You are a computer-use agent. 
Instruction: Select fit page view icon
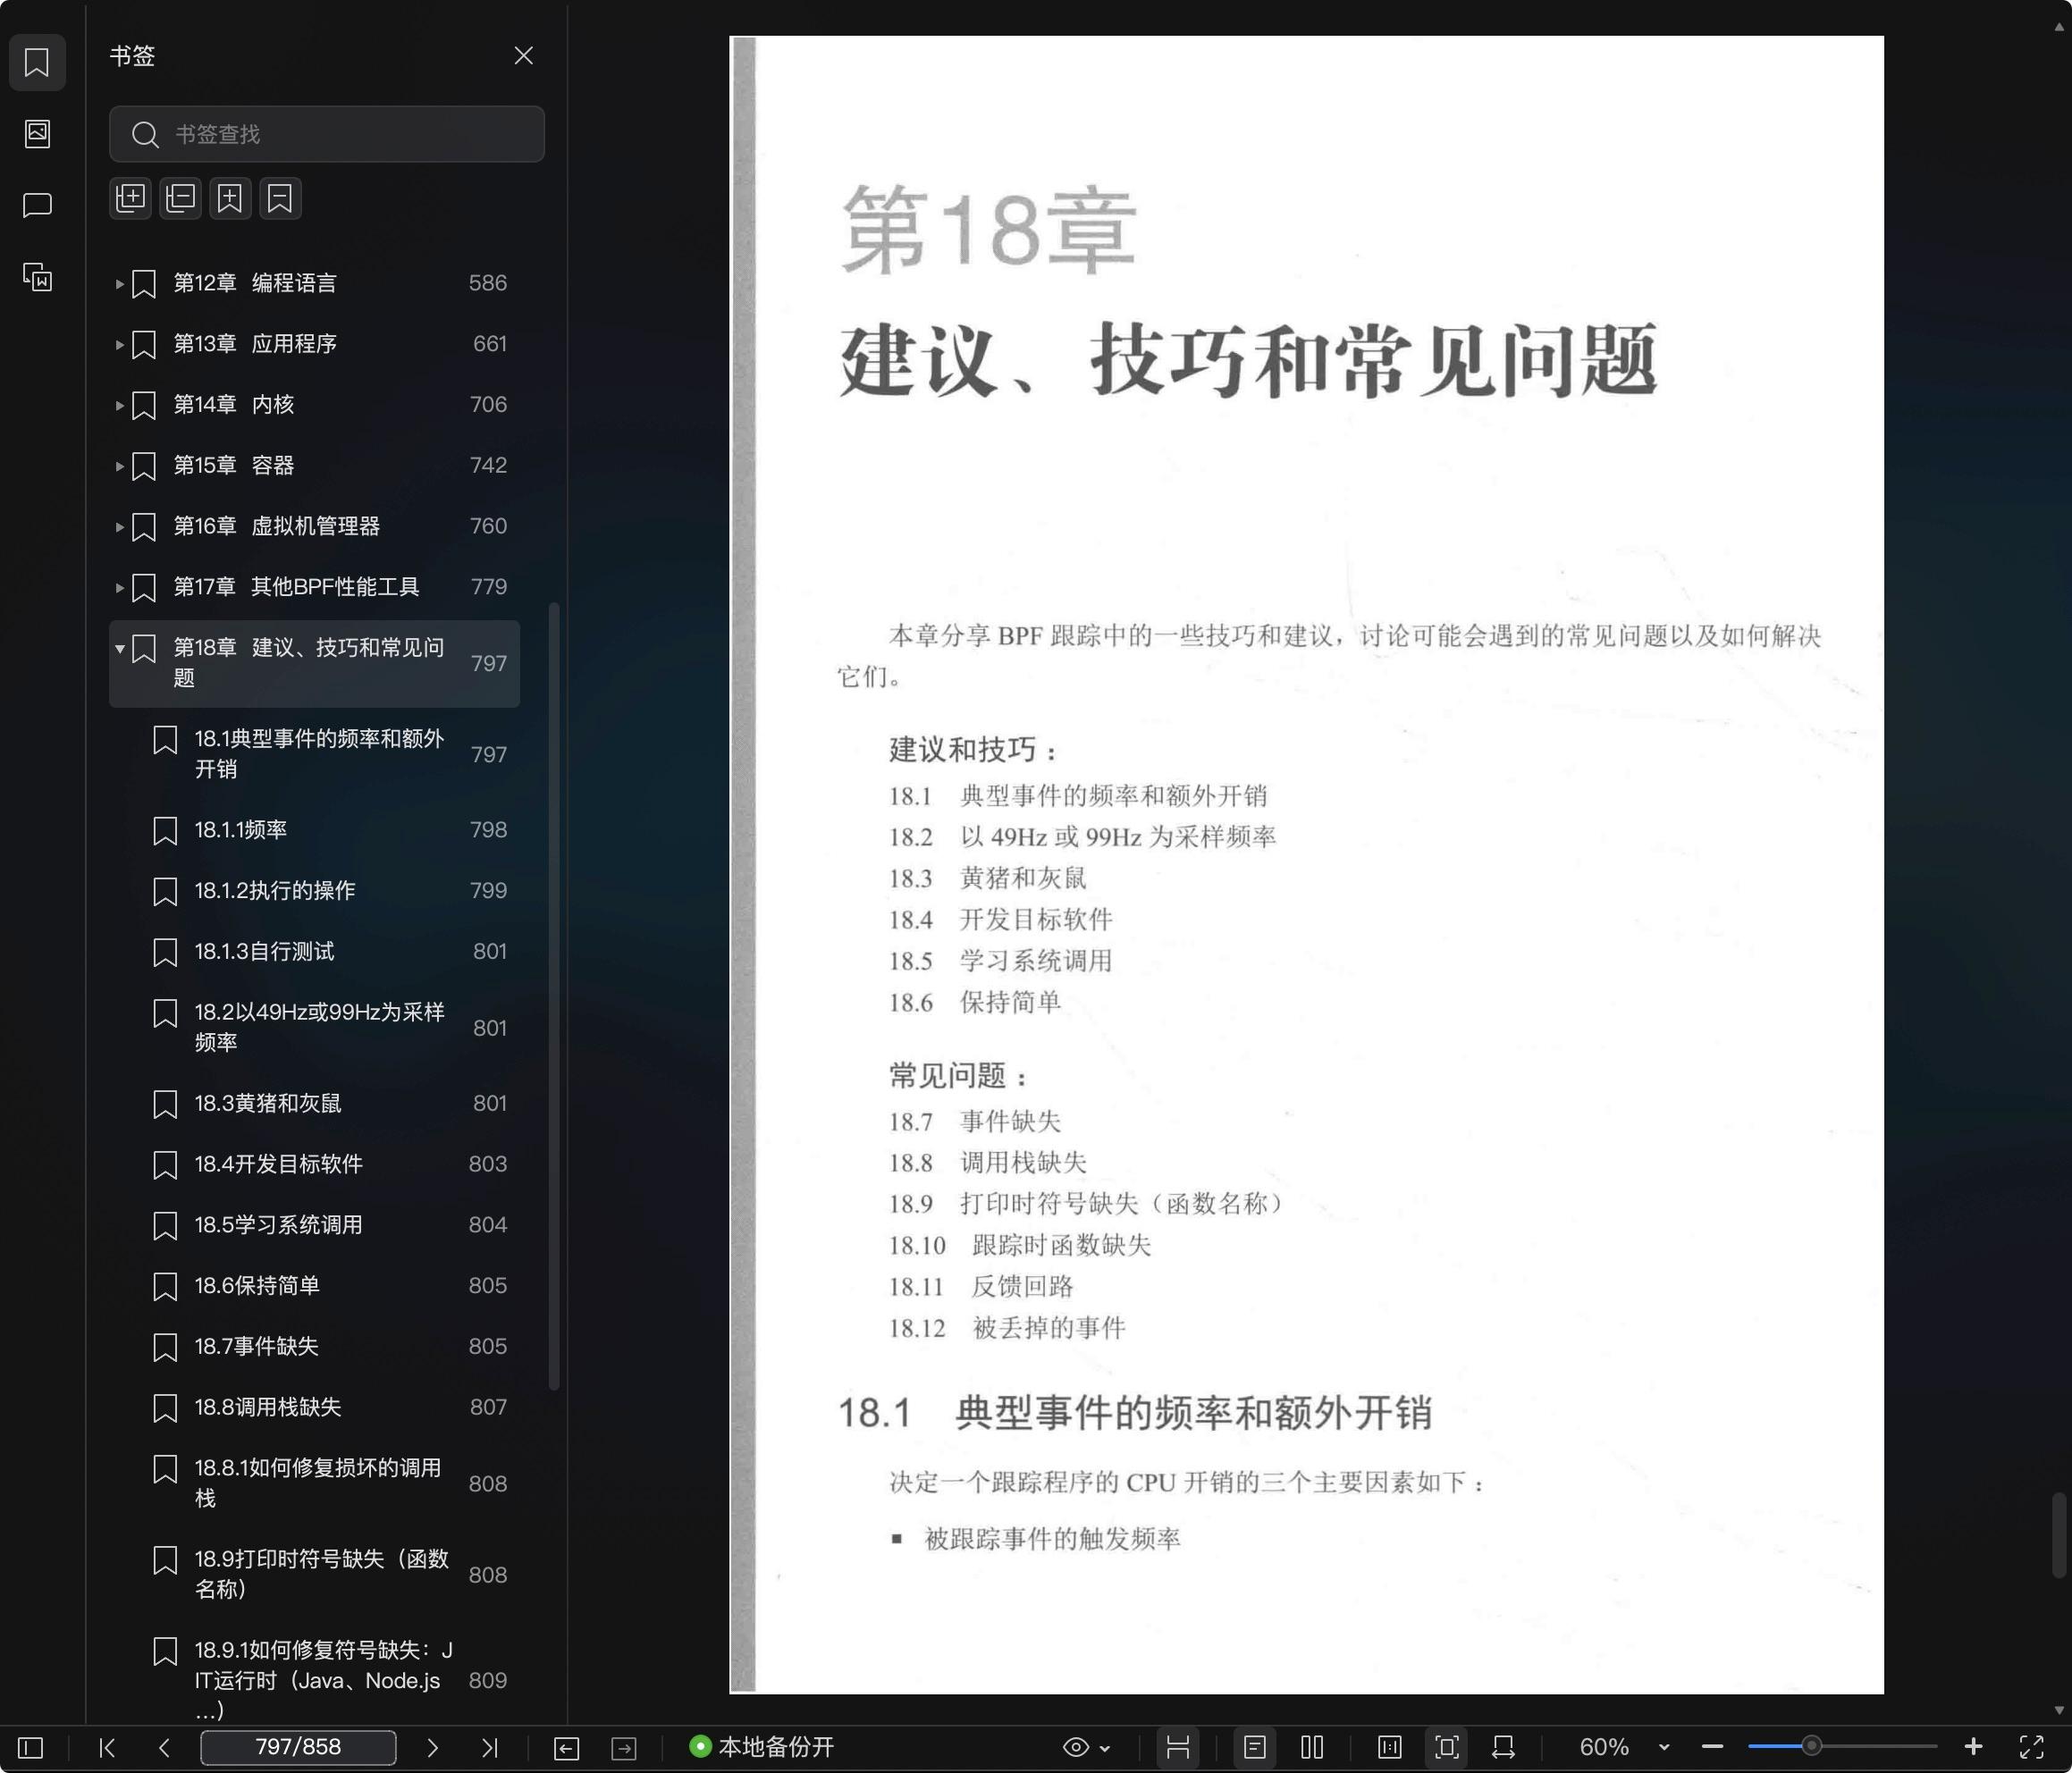point(1447,1747)
